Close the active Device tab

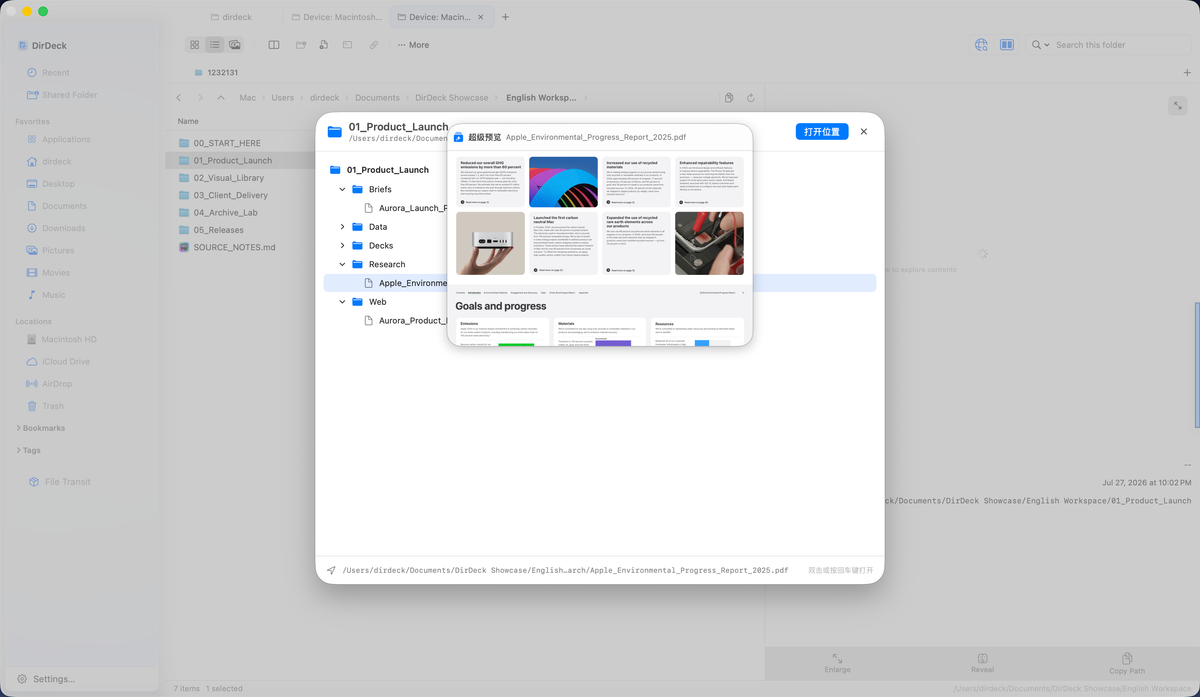coord(482,17)
